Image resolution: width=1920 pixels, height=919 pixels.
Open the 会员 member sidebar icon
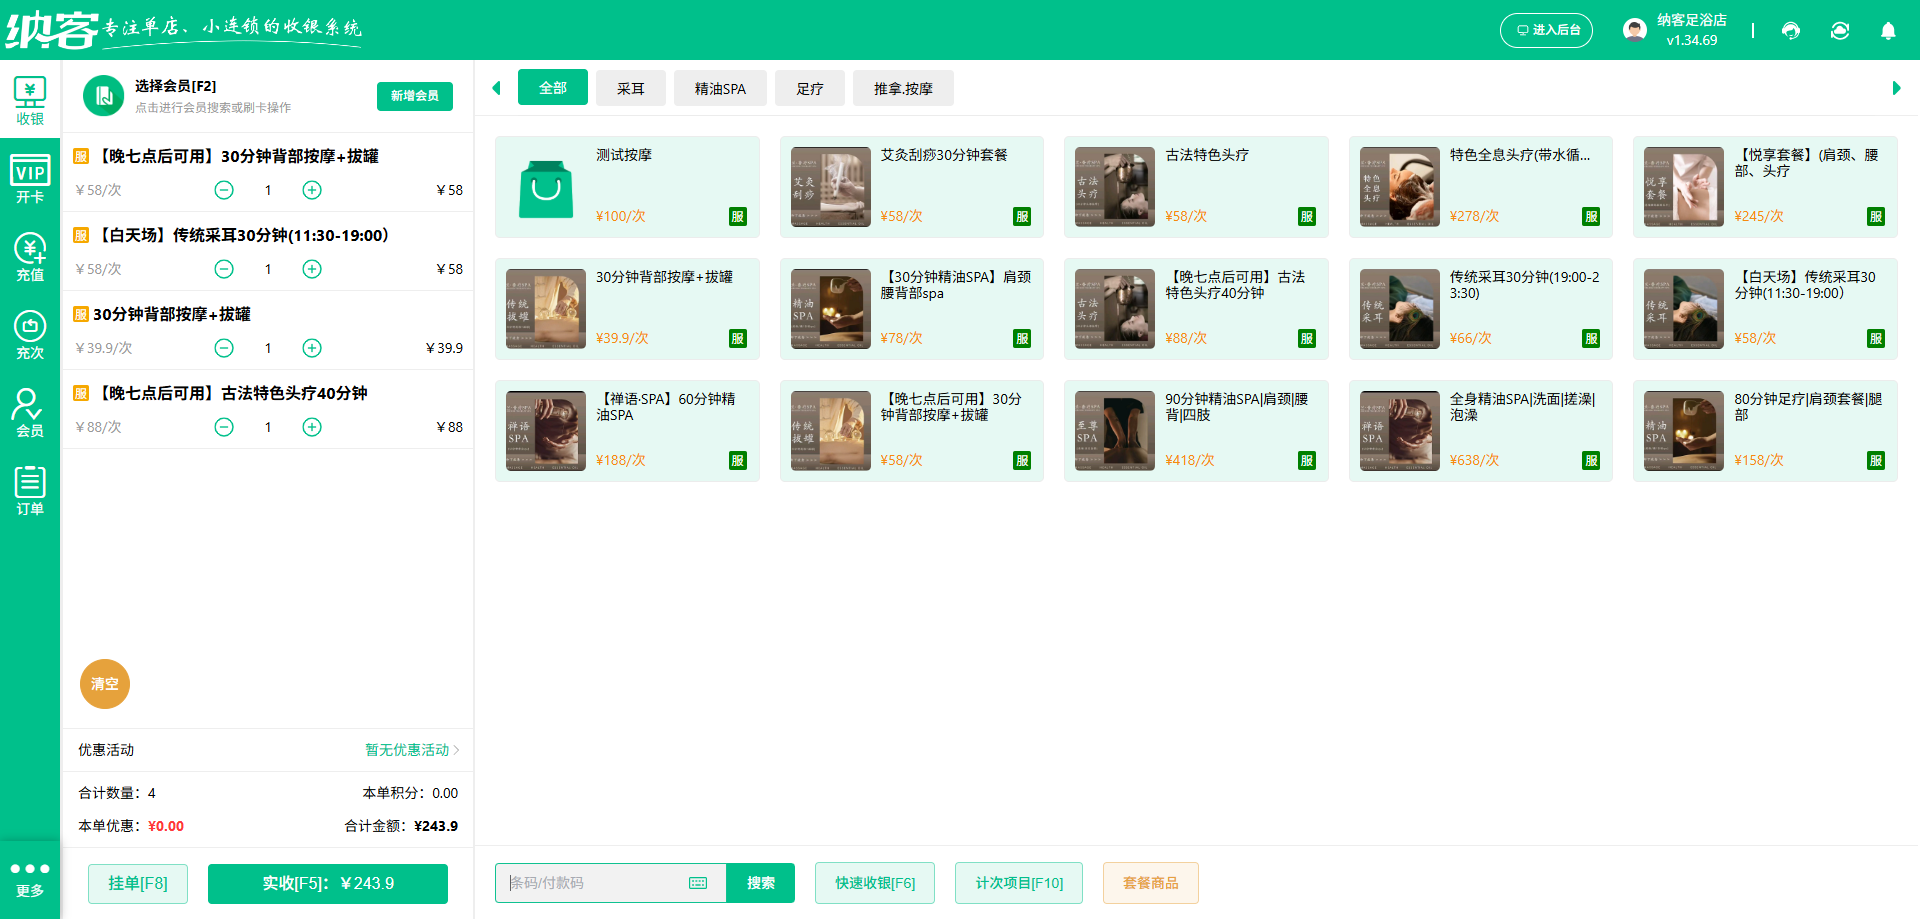[30, 412]
